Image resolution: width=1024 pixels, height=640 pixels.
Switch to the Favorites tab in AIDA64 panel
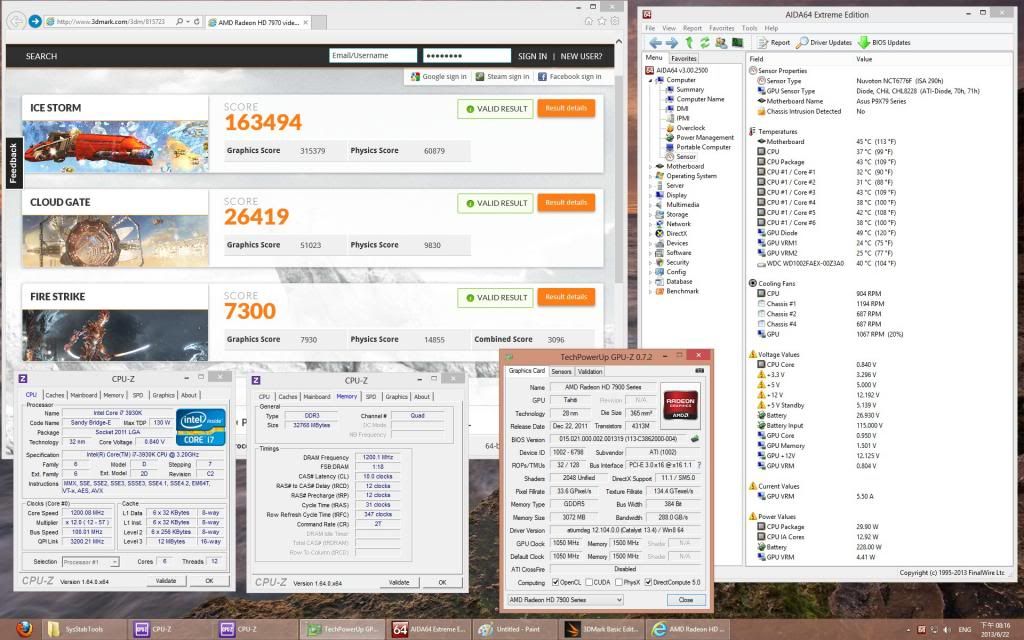pos(684,59)
